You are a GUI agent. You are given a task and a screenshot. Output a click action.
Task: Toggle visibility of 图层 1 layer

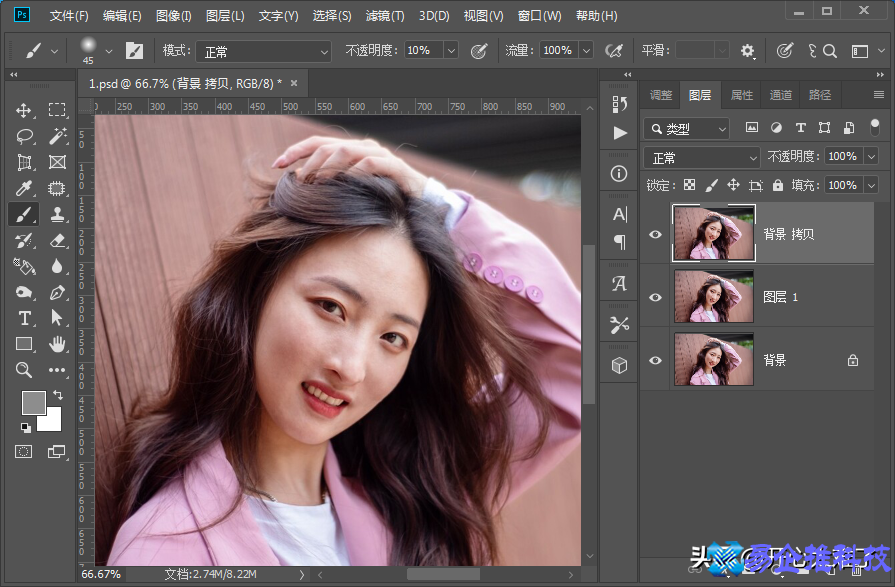point(656,297)
